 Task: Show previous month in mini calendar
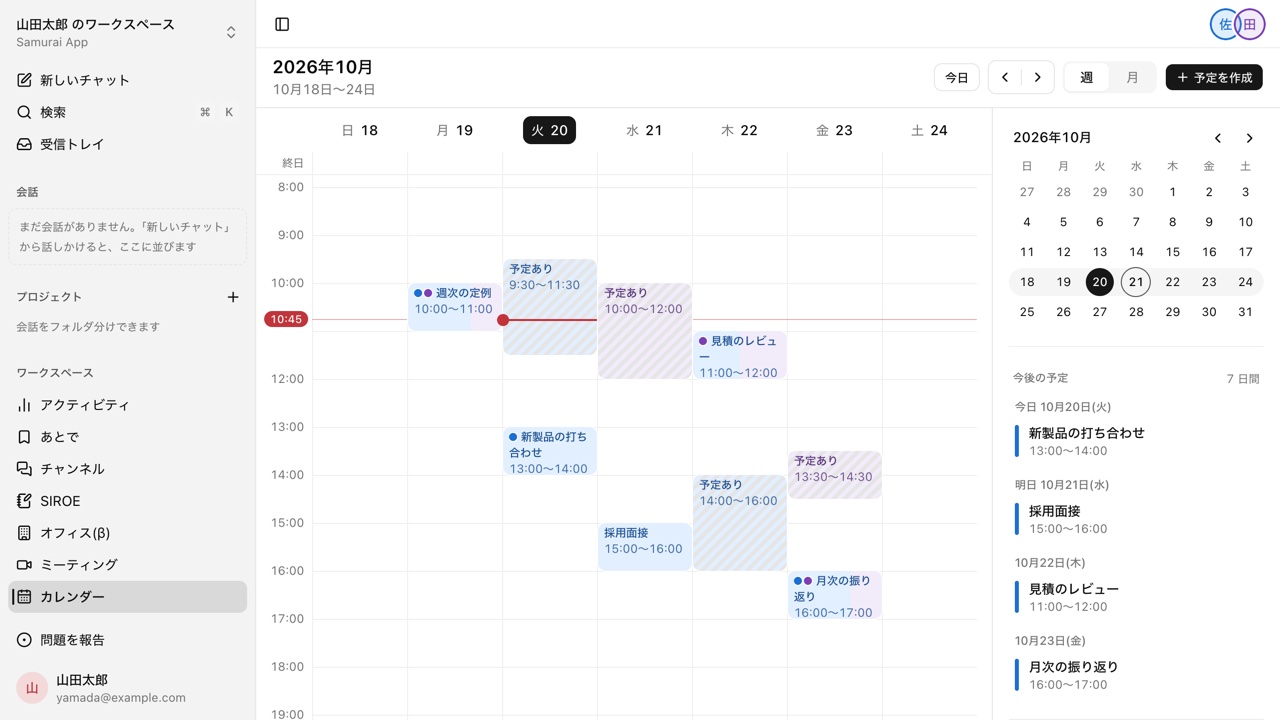(x=1218, y=138)
